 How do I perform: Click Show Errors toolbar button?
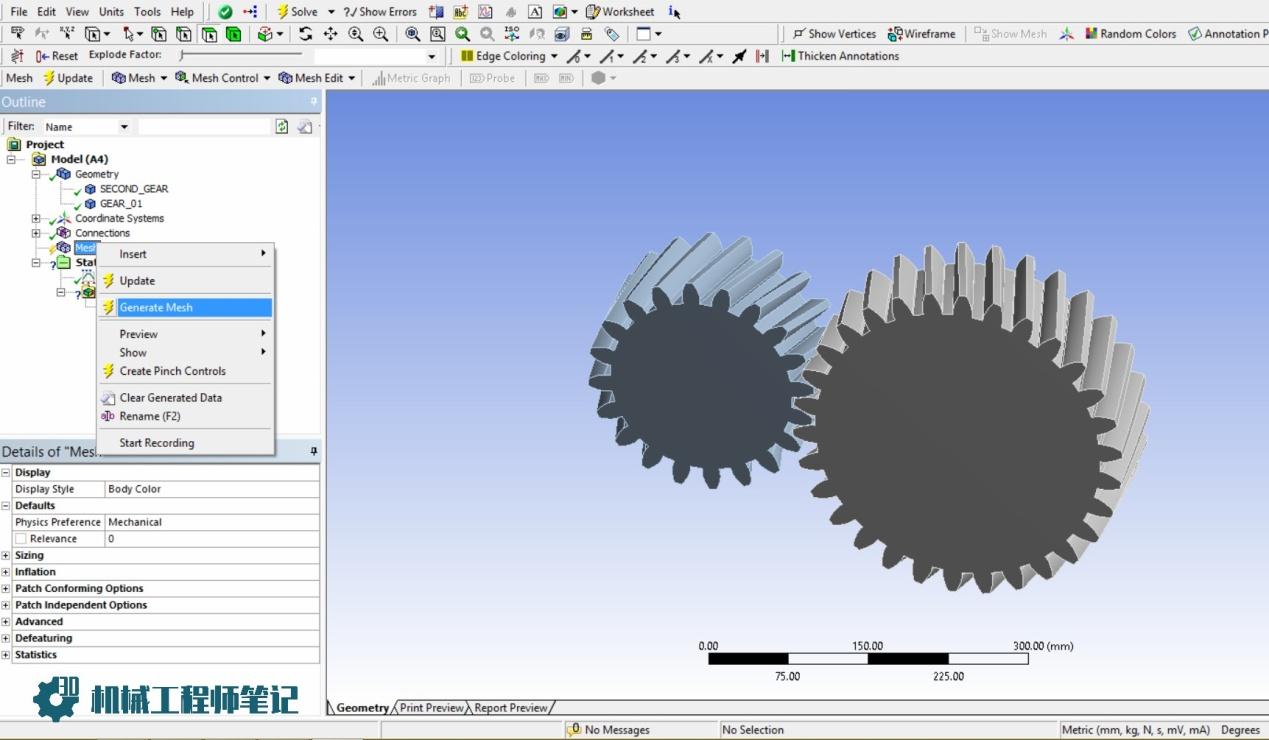pos(380,12)
